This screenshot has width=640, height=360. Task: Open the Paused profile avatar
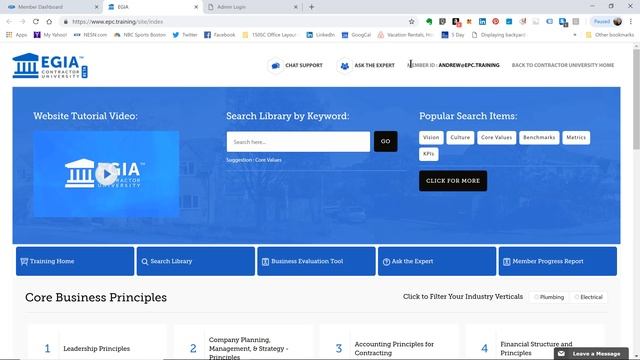pos(608,22)
